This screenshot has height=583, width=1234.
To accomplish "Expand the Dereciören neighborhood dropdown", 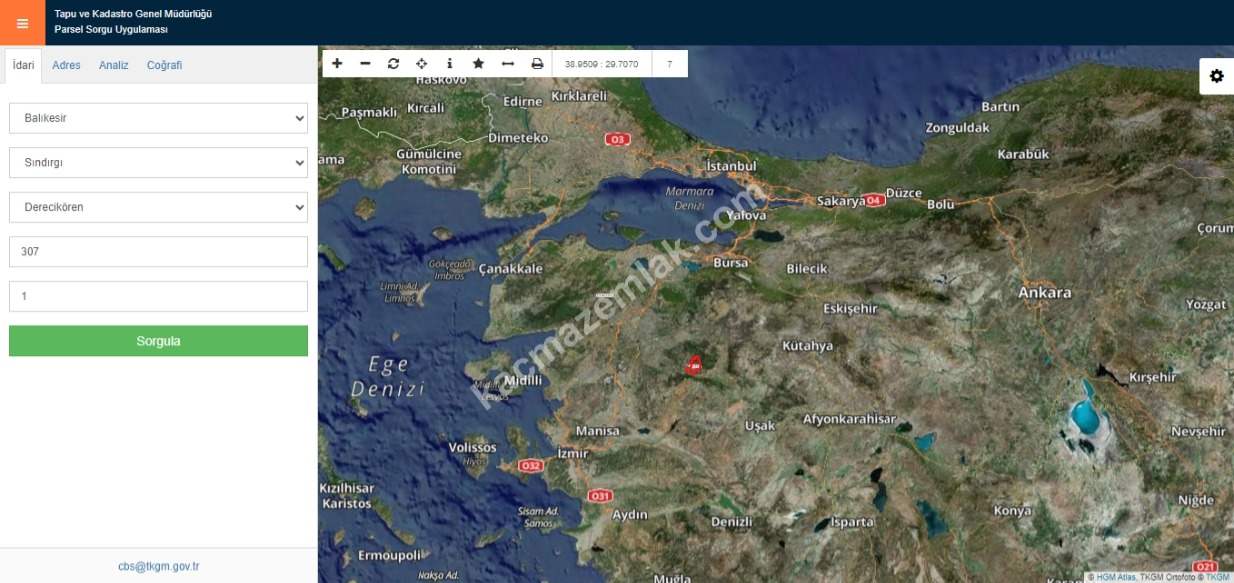I will (x=158, y=207).
